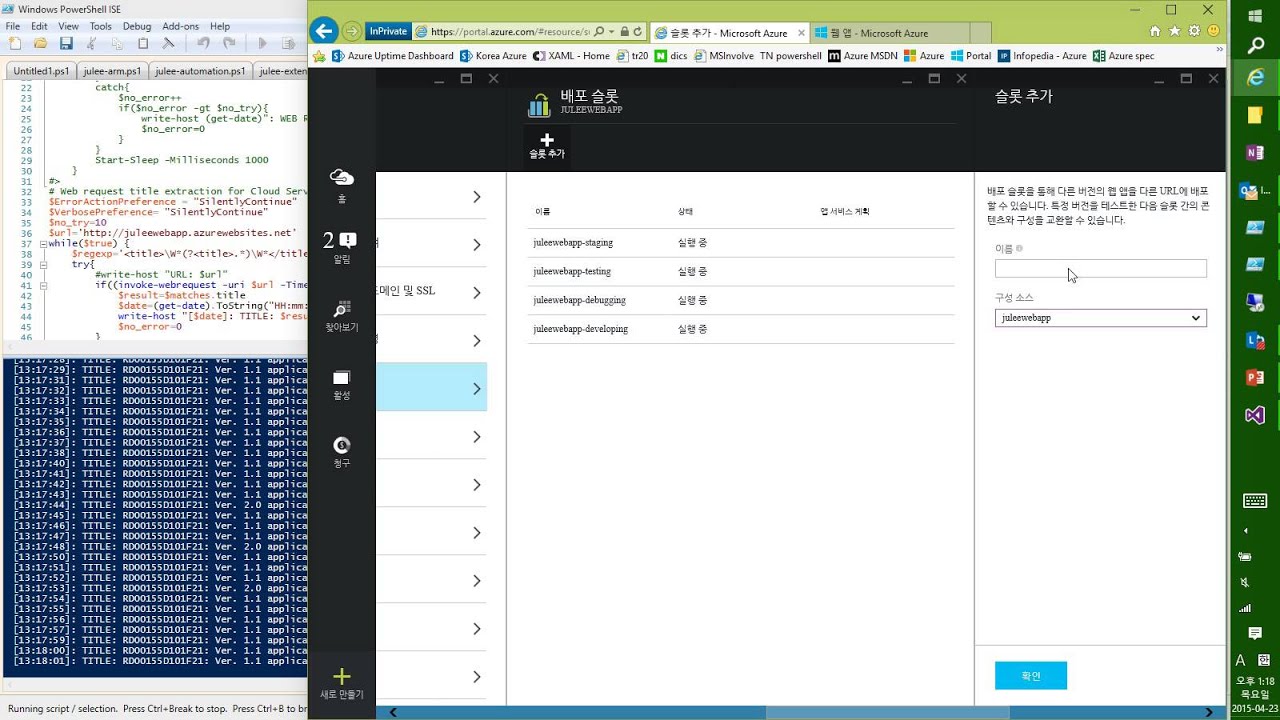
Task: Click the refresh icon in the address bar
Action: 637,32
